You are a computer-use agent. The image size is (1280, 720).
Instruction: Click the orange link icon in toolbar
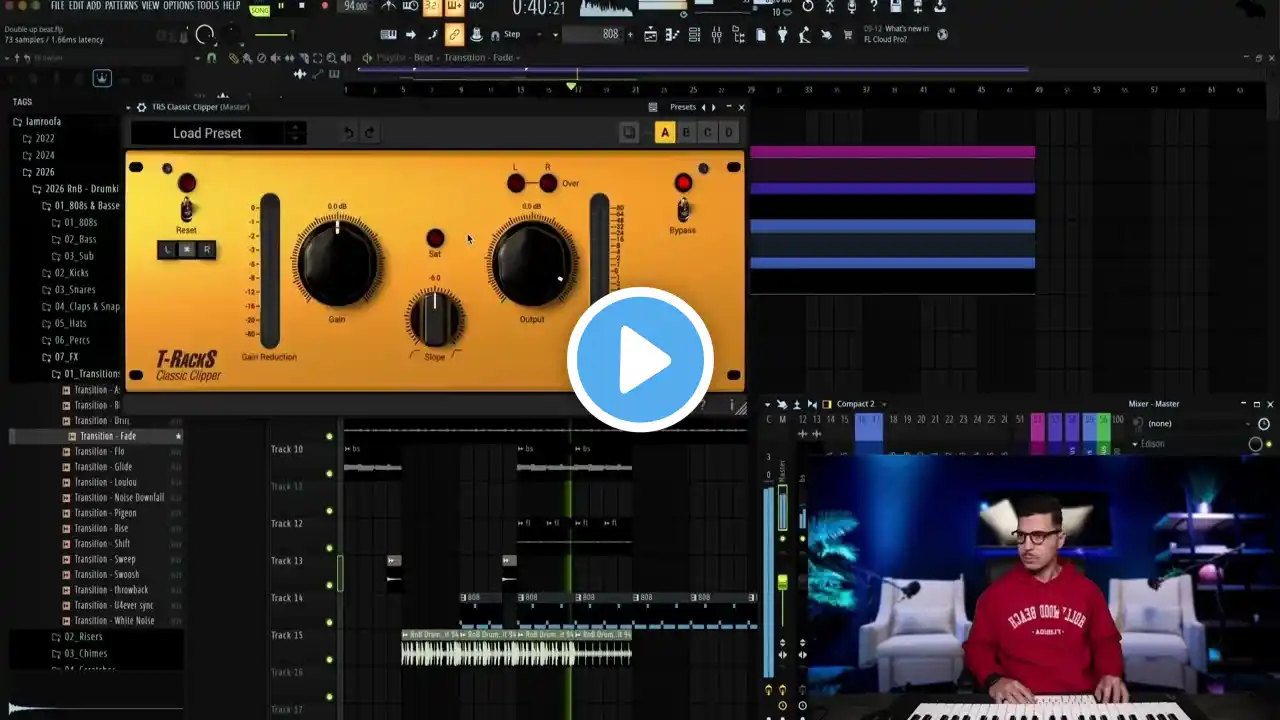click(x=454, y=35)
